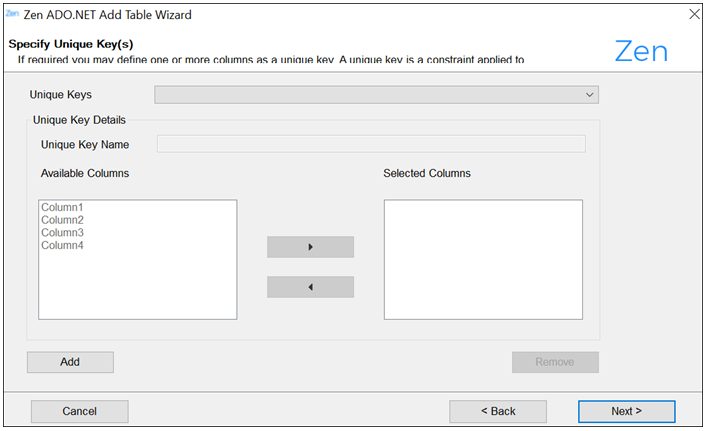This screenshot has width=707, height=431.
Task: Proceed with the Next button
Action: coord(626,411)
